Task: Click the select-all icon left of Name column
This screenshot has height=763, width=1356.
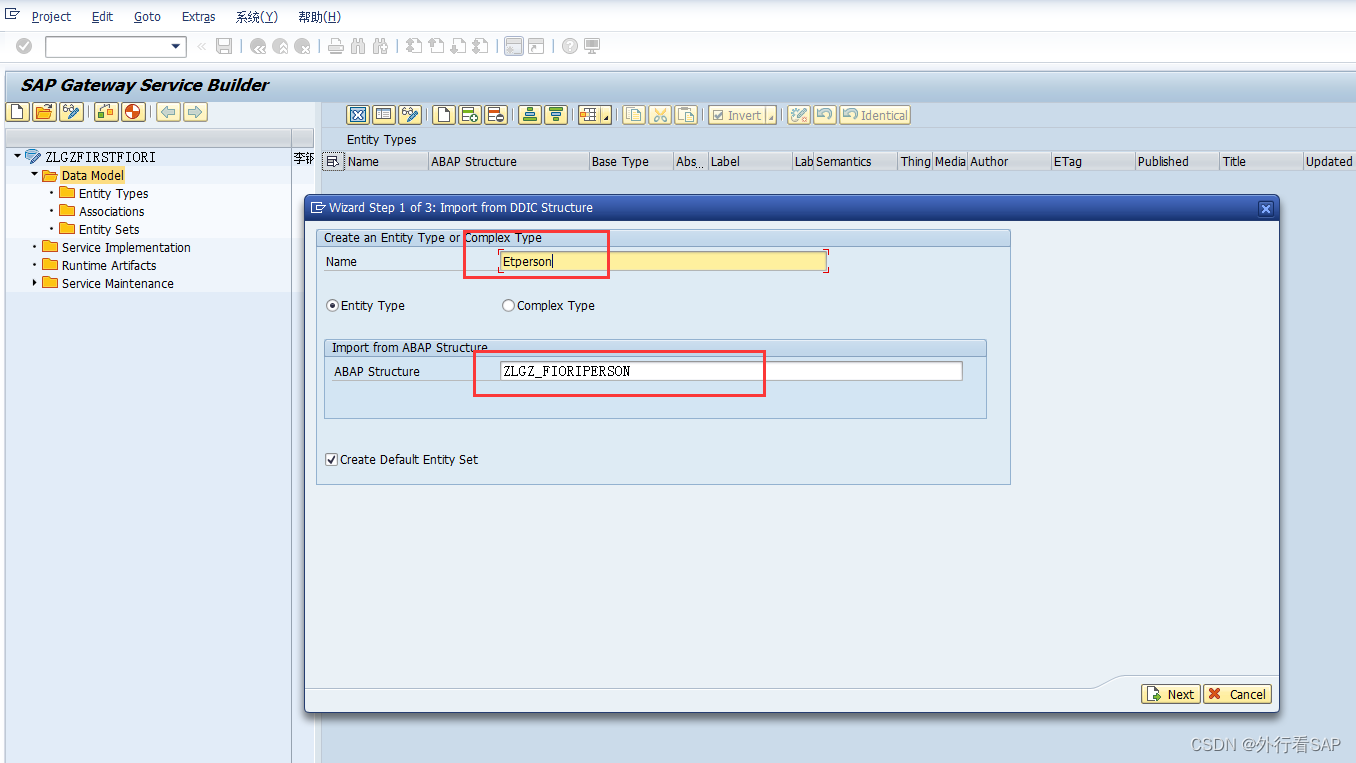Action: click(333, 161)
